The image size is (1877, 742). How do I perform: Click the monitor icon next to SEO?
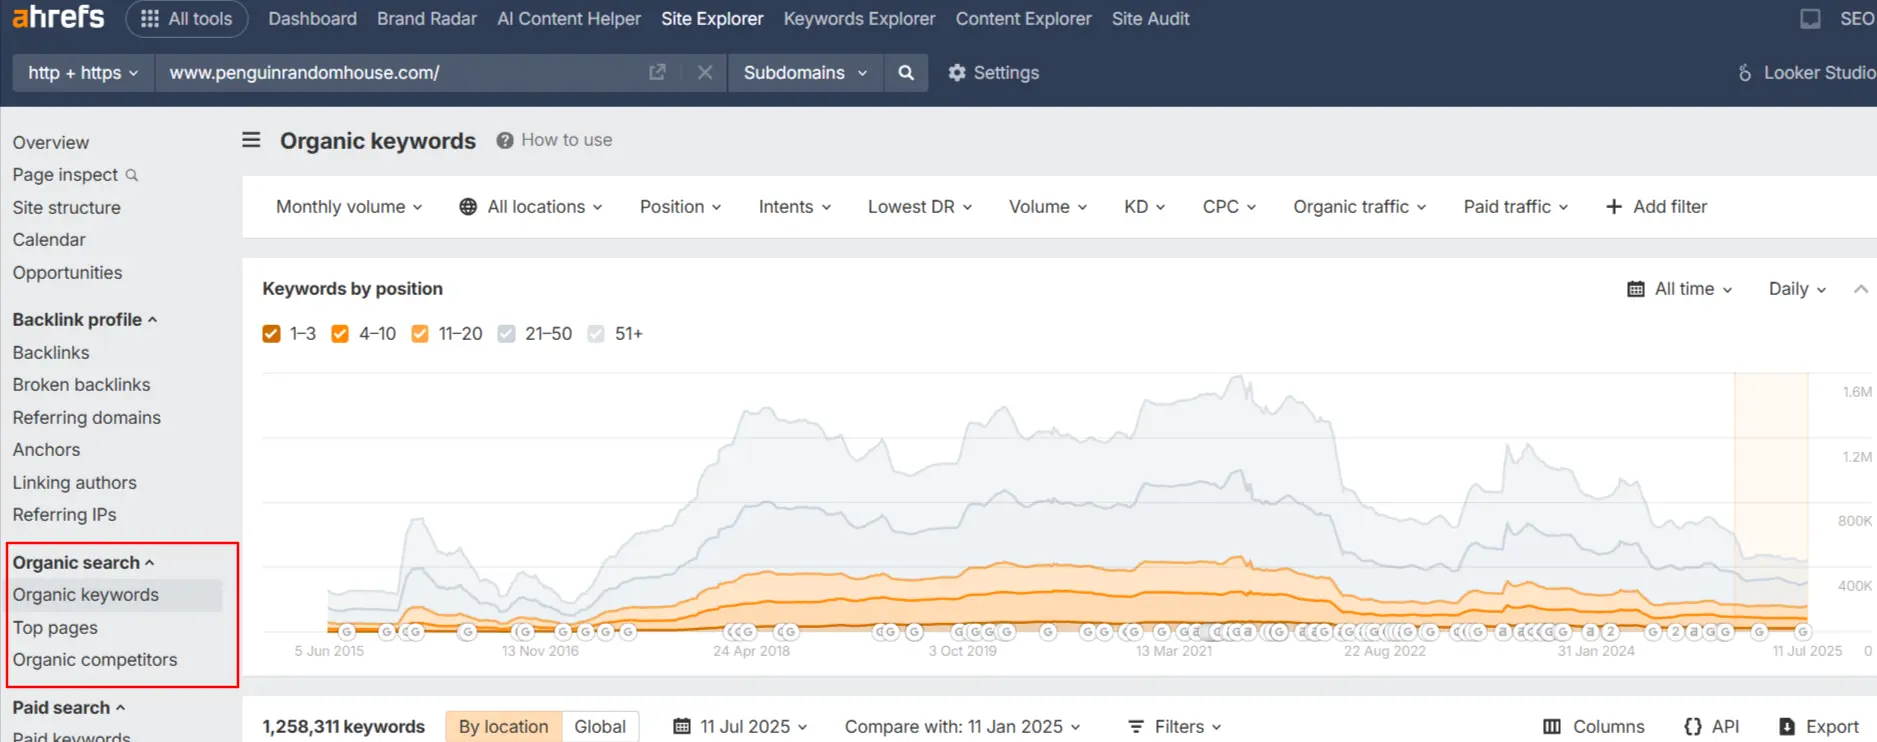pyautogui.click(x=1810, y=19)
